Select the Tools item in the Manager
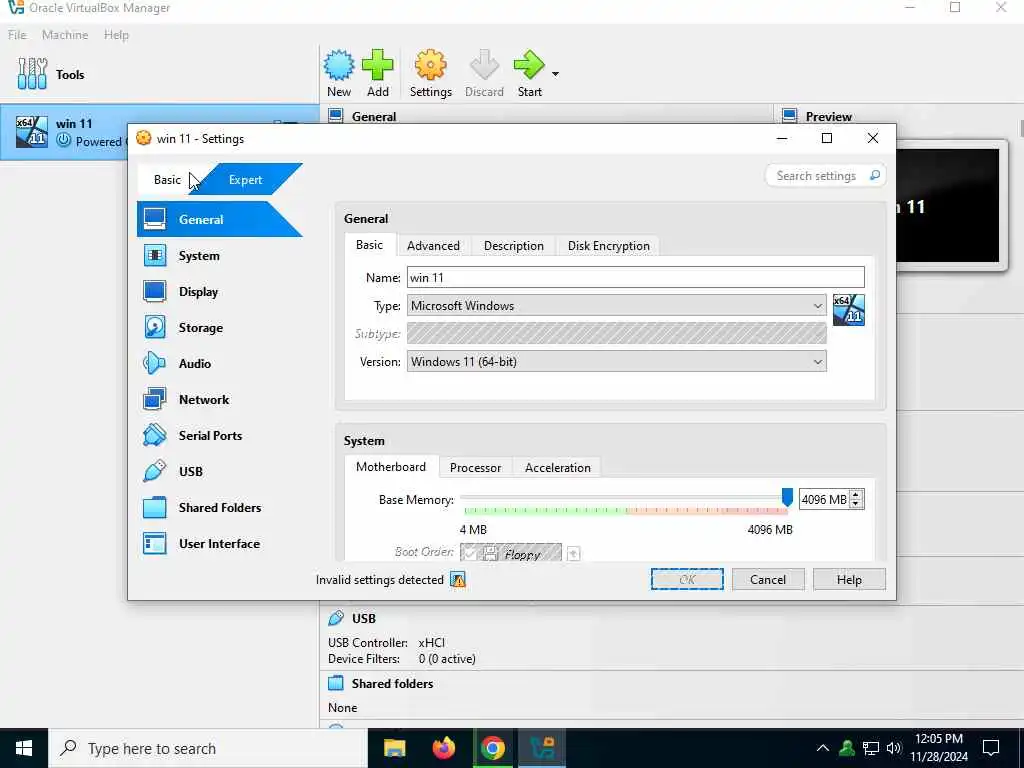Viewport: 1024px width, 768px height. coord(51,74)
